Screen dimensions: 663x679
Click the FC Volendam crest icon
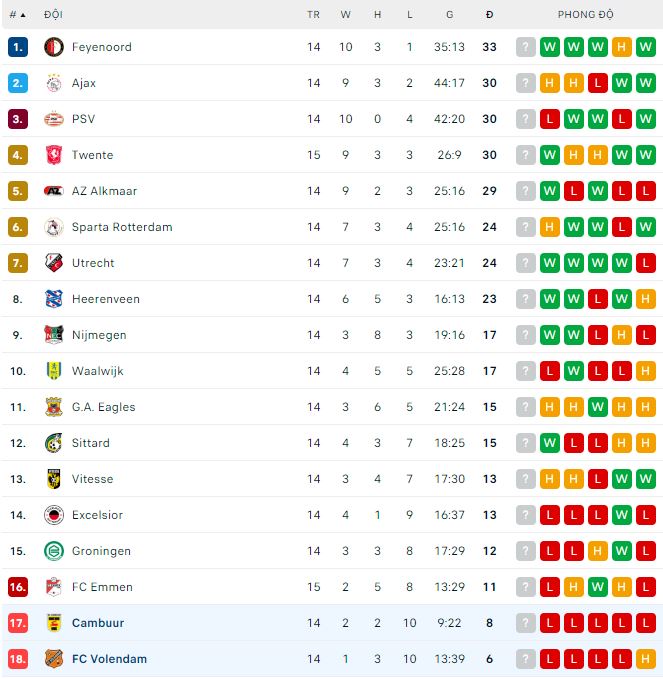point(54,659)
